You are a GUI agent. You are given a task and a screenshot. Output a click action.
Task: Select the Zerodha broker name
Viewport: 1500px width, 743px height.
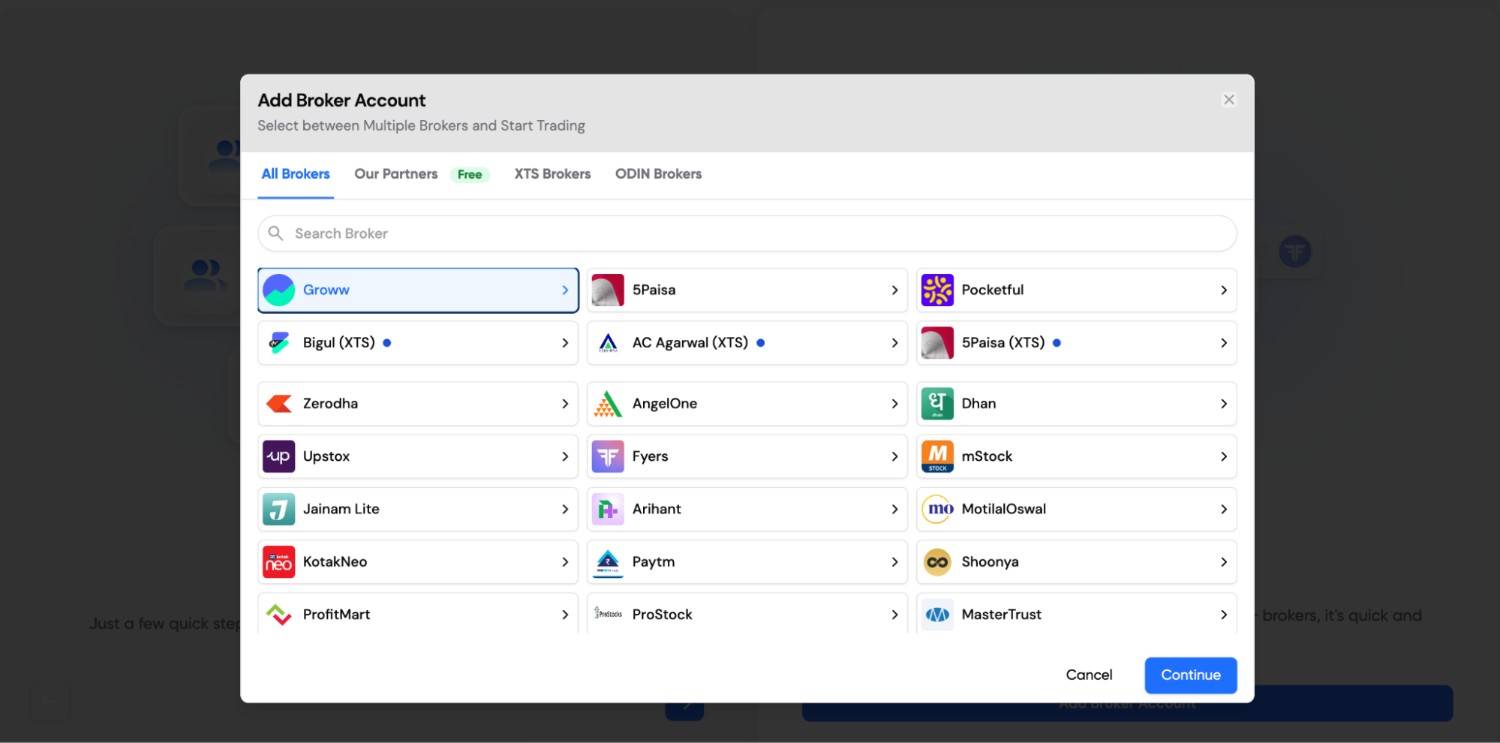tap(330, 404)
